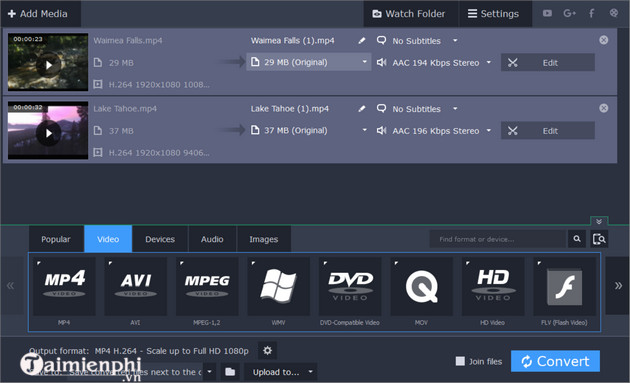Expand AAC 194 Kbps Stereo audio dropdown
The height and width of the screenshot is (383, 630).
coord(489,62)
